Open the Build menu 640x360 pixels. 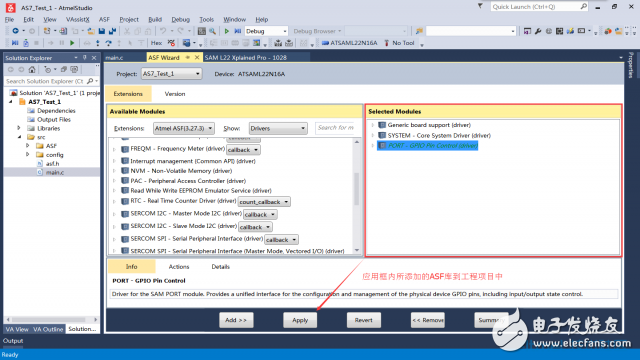pyautogui.click(x=155, y=19)
